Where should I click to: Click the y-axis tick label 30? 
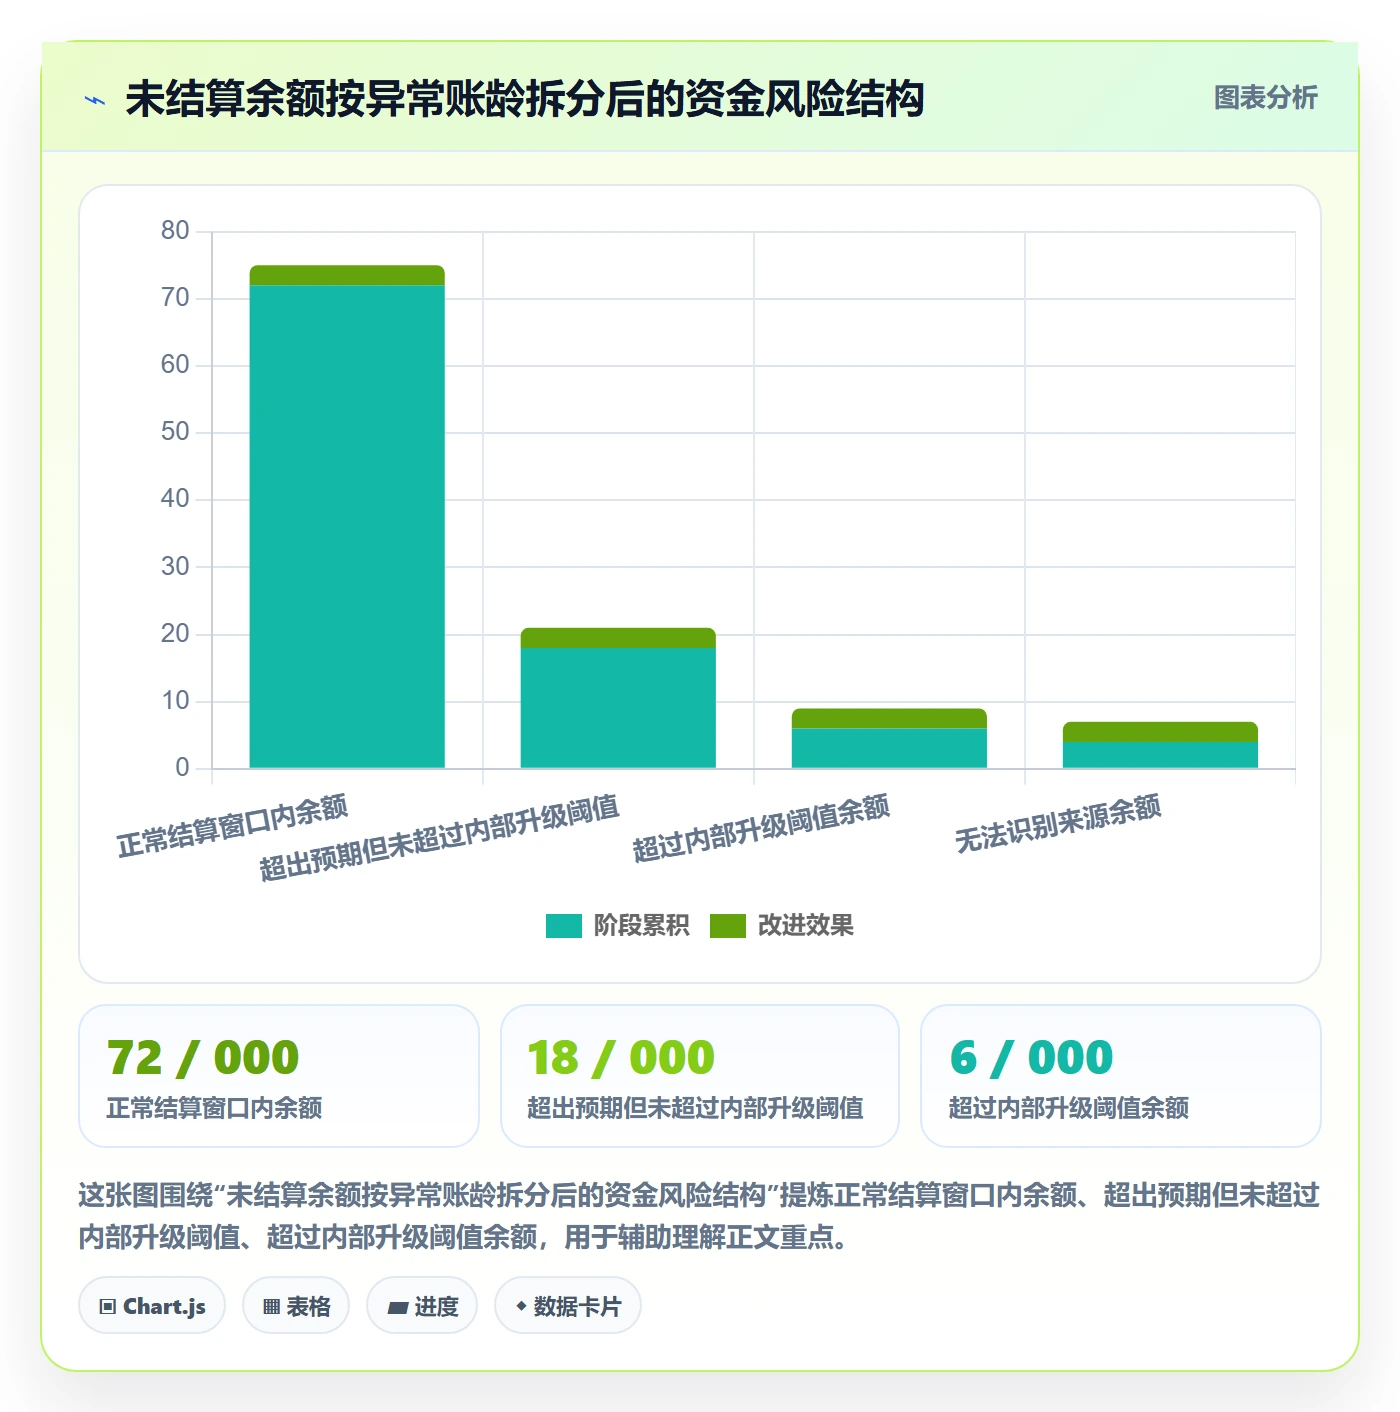[175, 567]
